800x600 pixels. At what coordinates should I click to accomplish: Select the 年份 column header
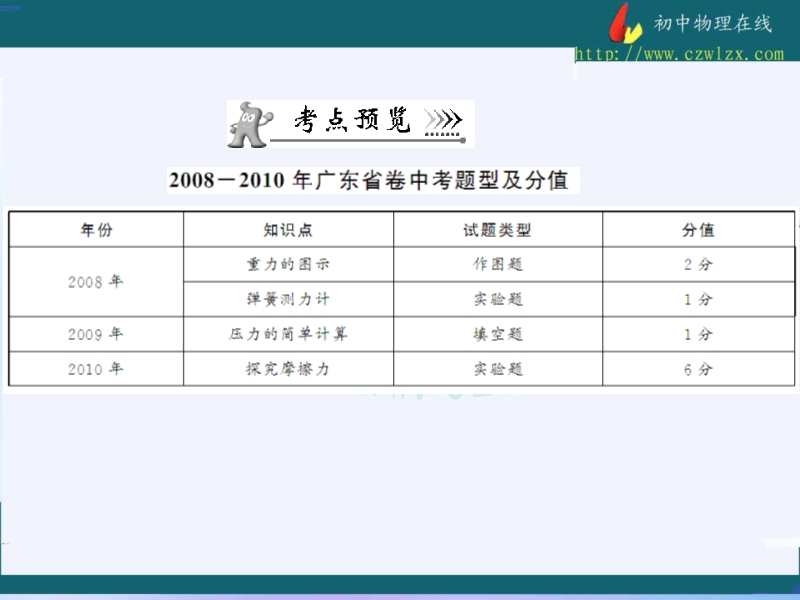(x=96, y=230)
